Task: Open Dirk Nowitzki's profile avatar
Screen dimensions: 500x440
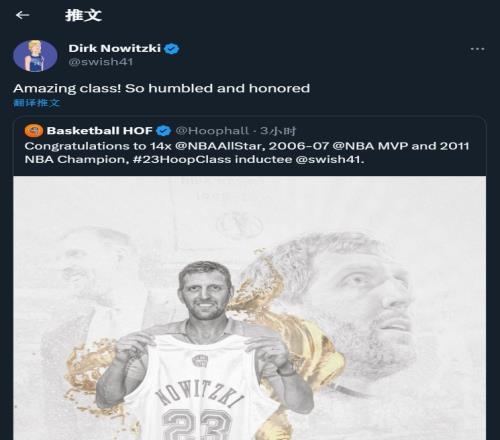Action: tap(35, 56)
